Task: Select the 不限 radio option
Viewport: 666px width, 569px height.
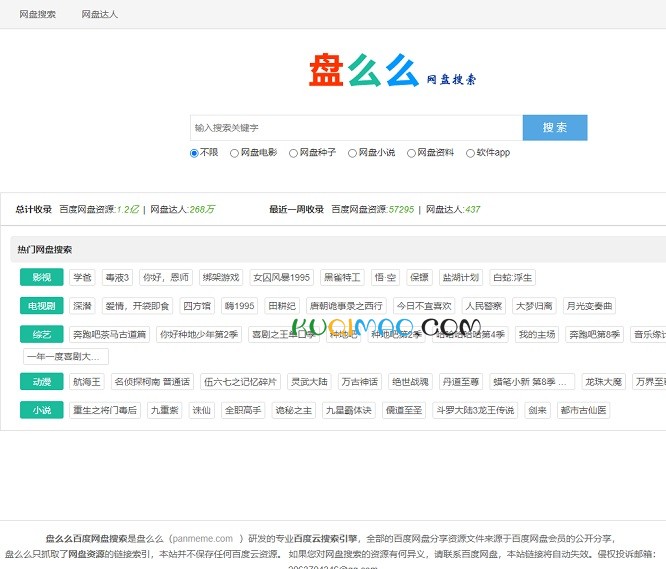Action: [x=194, y=153]
